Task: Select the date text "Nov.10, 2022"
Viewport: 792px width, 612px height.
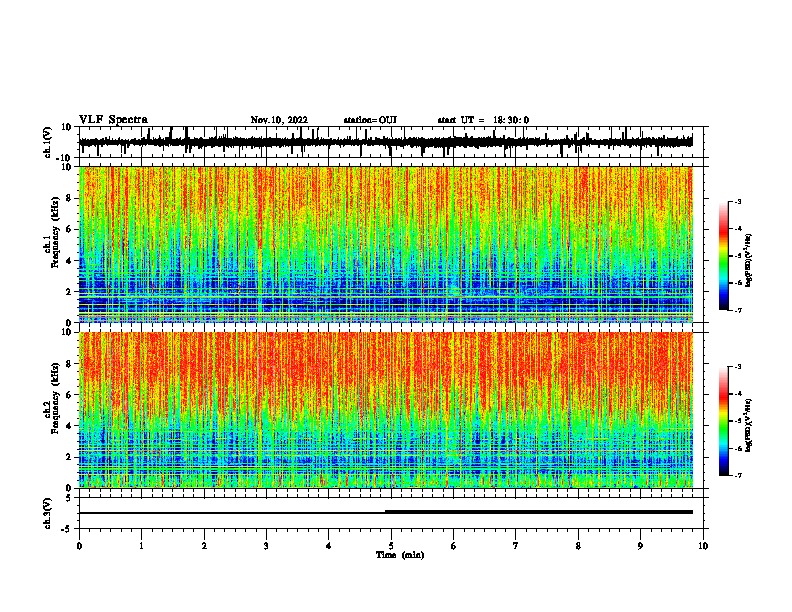Action: [x=279, y=120]
